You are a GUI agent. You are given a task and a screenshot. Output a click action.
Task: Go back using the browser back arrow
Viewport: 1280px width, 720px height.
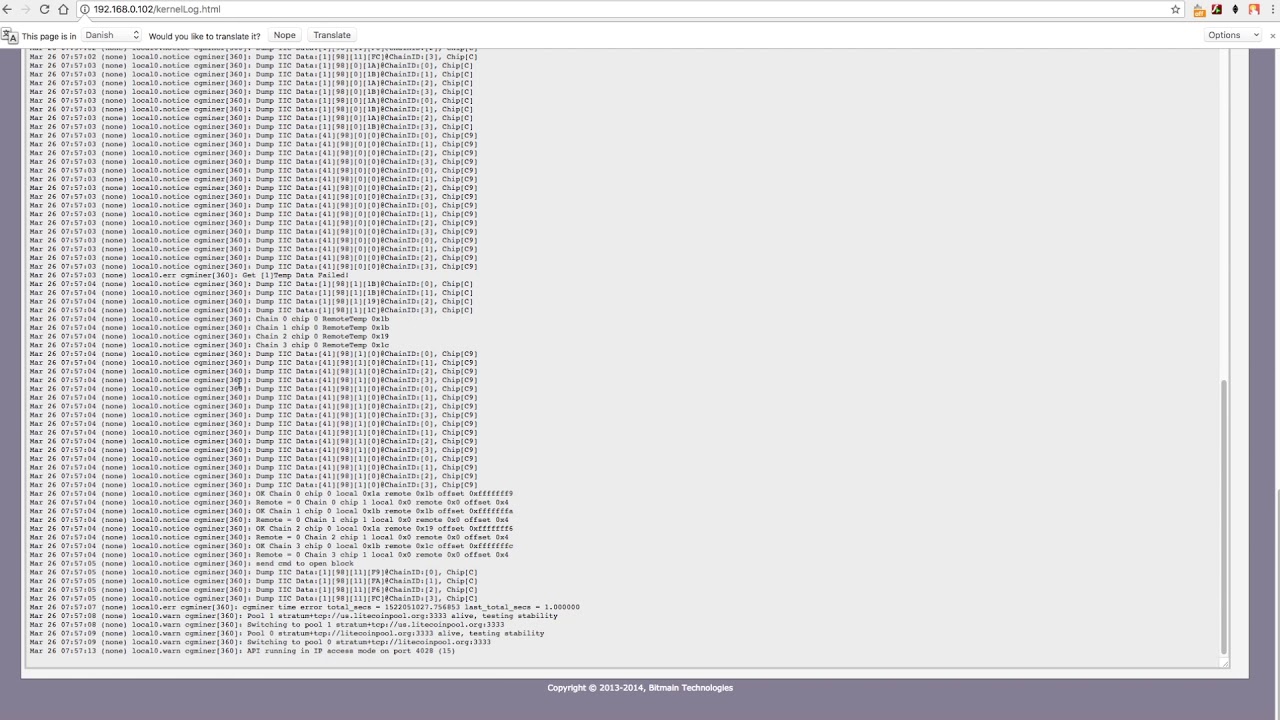pyautogui.click(x=8, y=9)
